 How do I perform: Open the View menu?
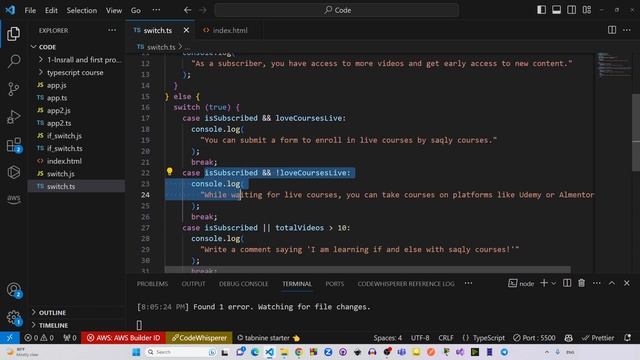114,10
